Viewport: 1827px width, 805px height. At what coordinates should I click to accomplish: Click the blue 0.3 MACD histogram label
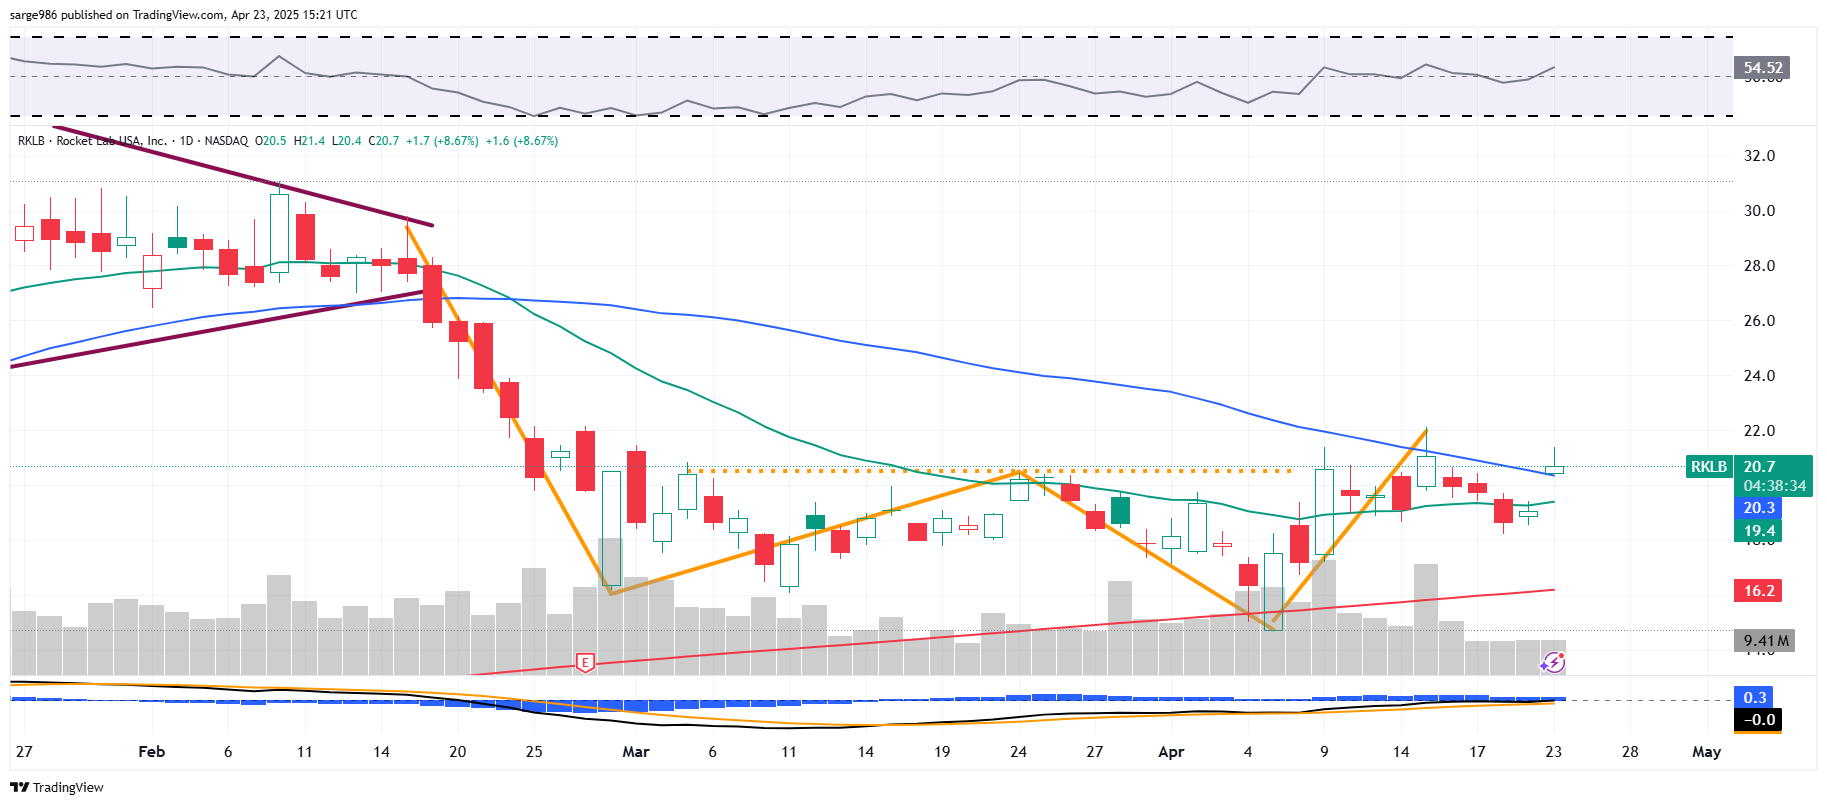tap(1755, 698)
